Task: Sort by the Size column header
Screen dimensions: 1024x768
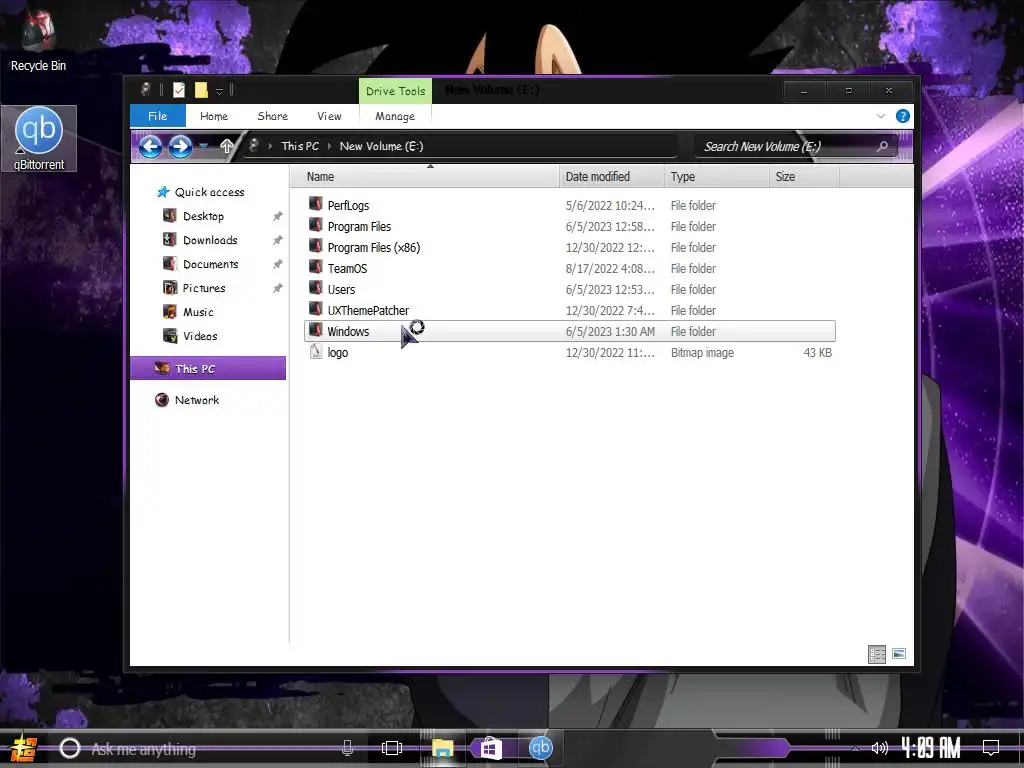Action: tap(804, 176)
